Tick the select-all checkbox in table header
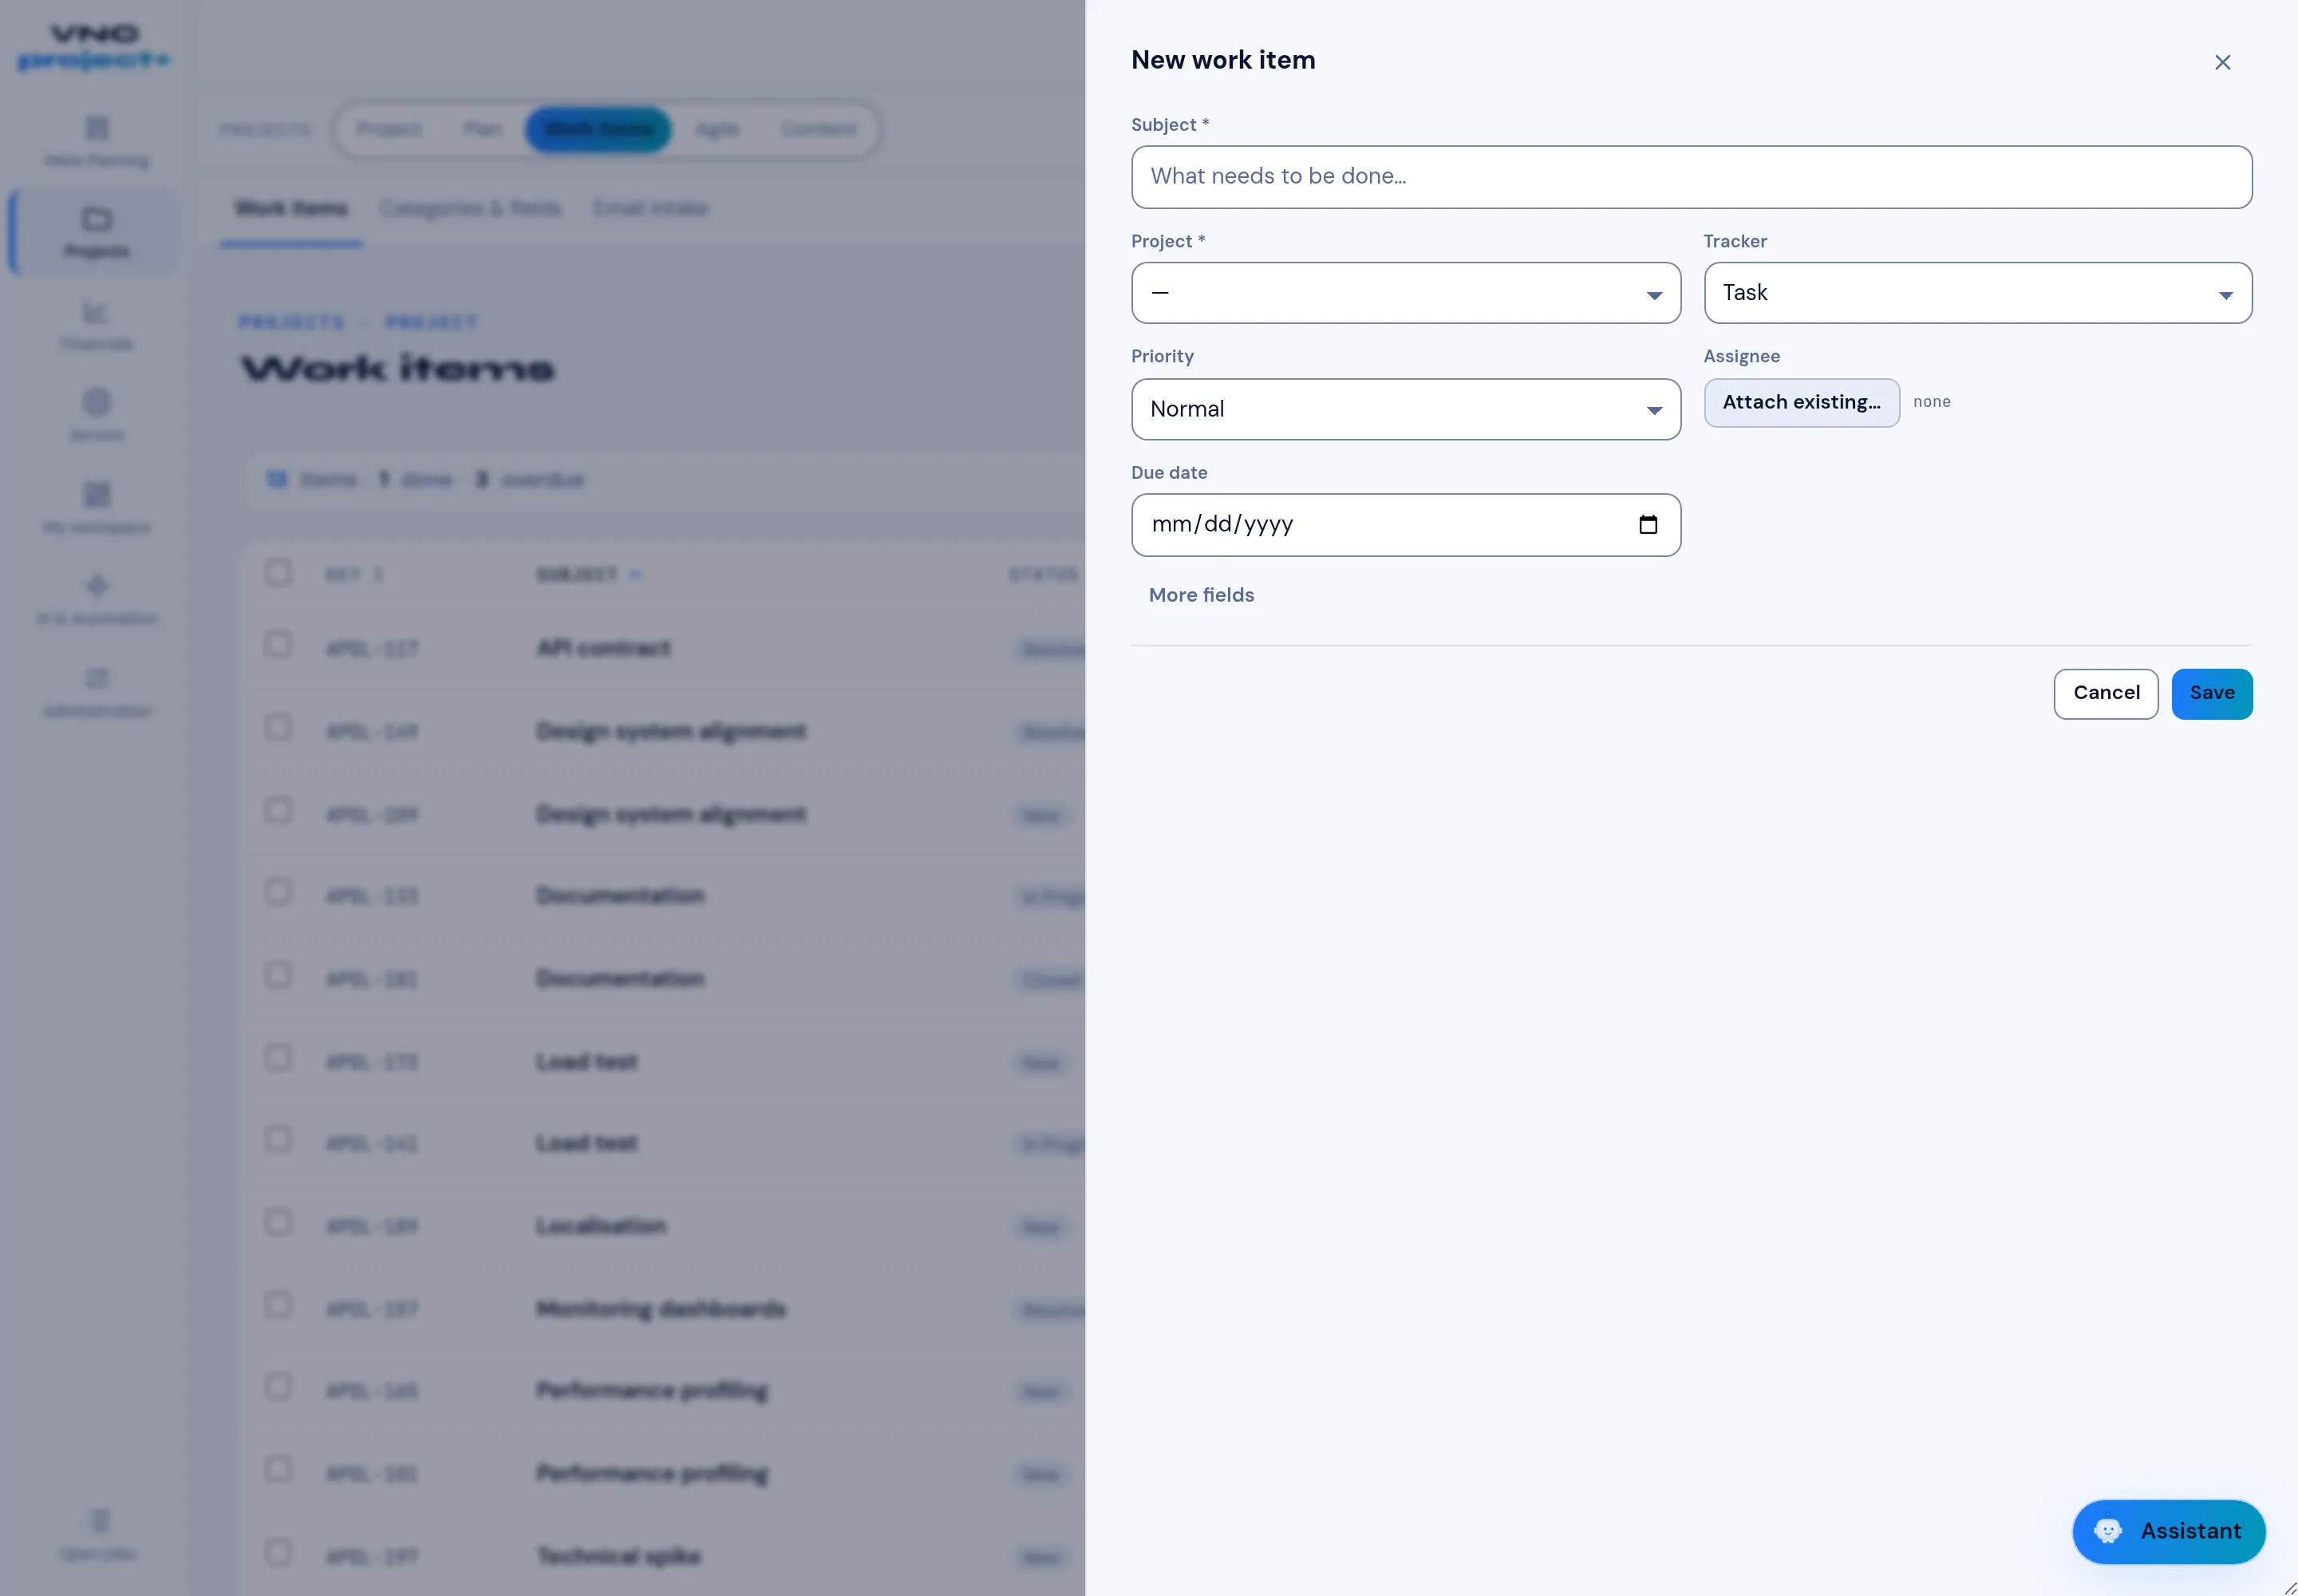2298x1596 pixels. [x=278, y=573]
